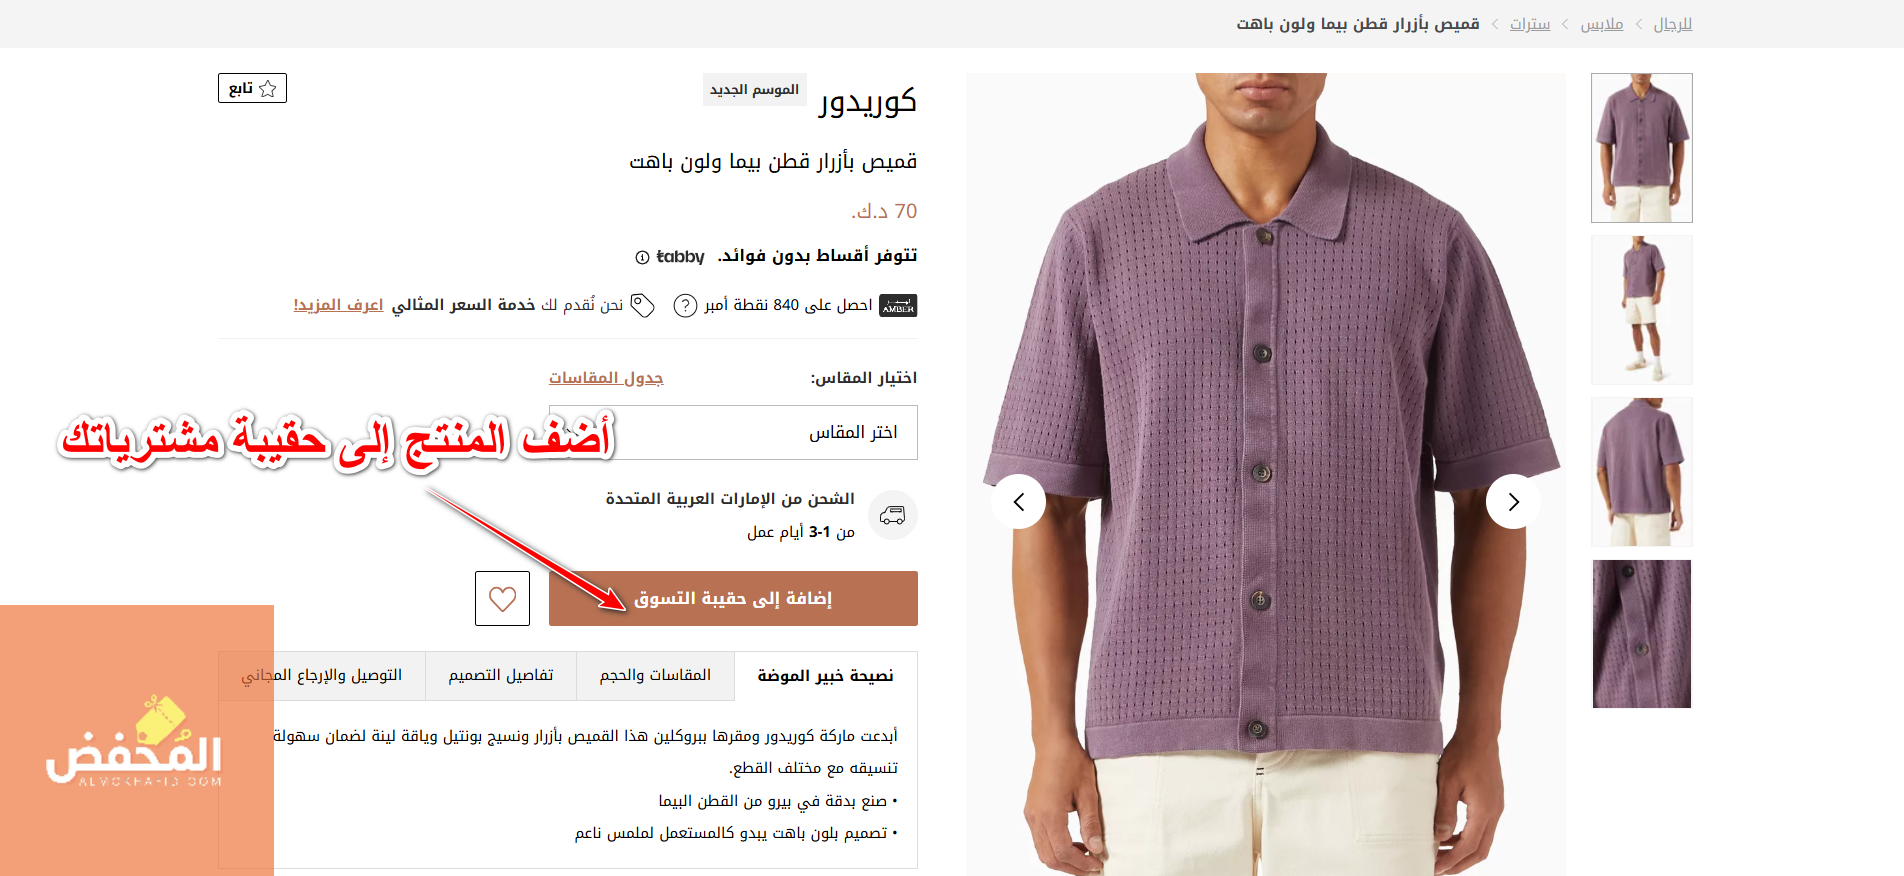Open the size dropdown اختر المقاس
1904x876 pixels.
coord(767,432)
